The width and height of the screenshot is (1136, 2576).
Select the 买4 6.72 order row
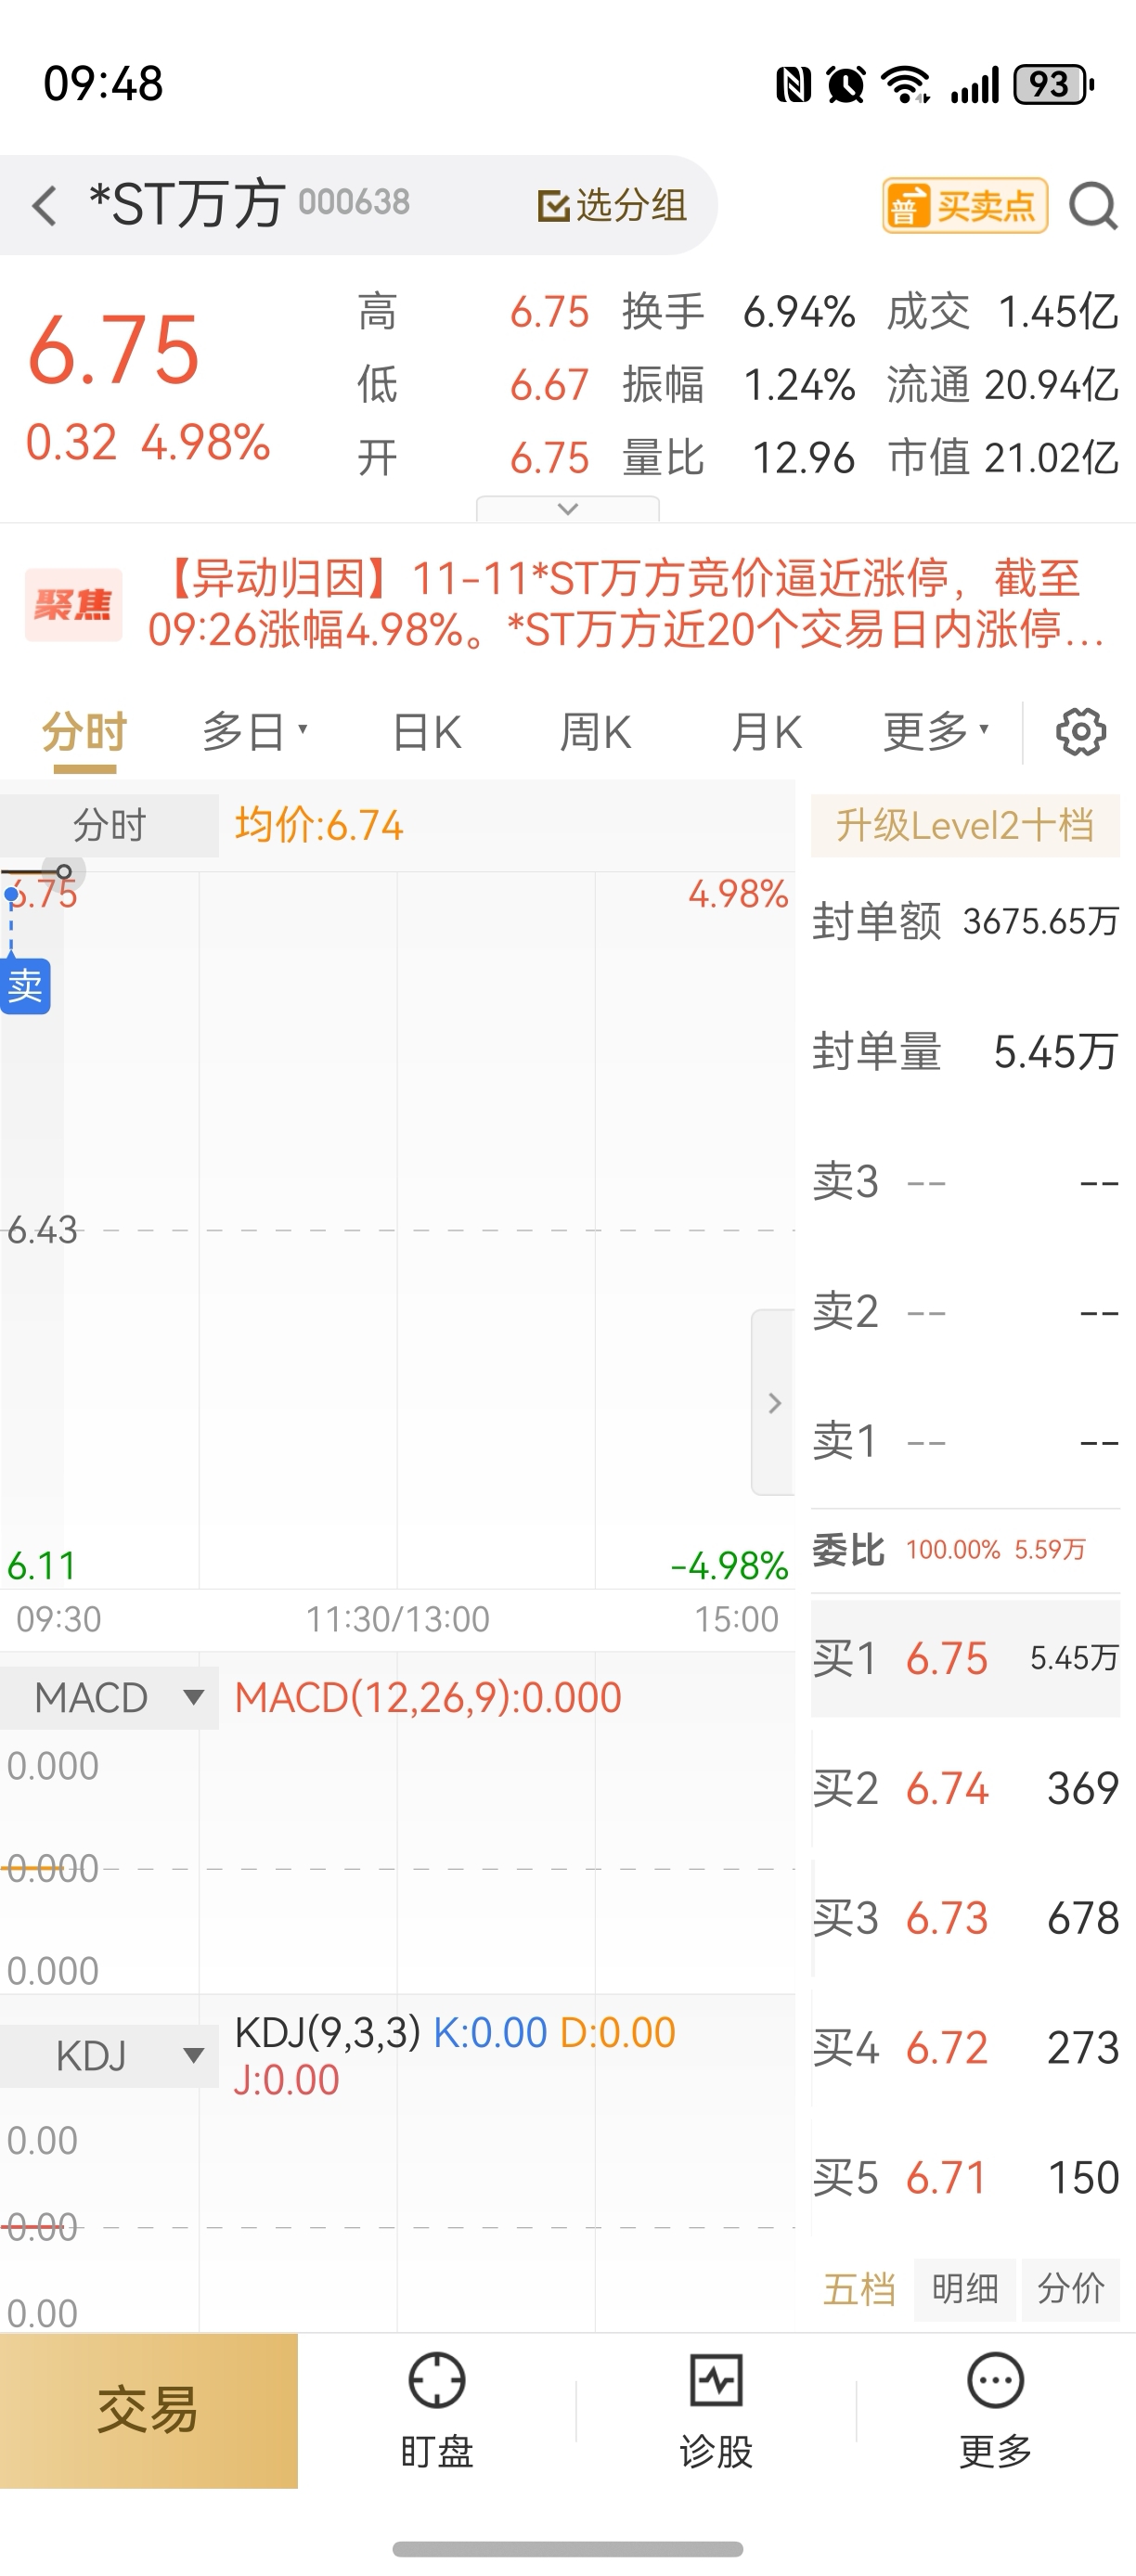[965, 2048]
